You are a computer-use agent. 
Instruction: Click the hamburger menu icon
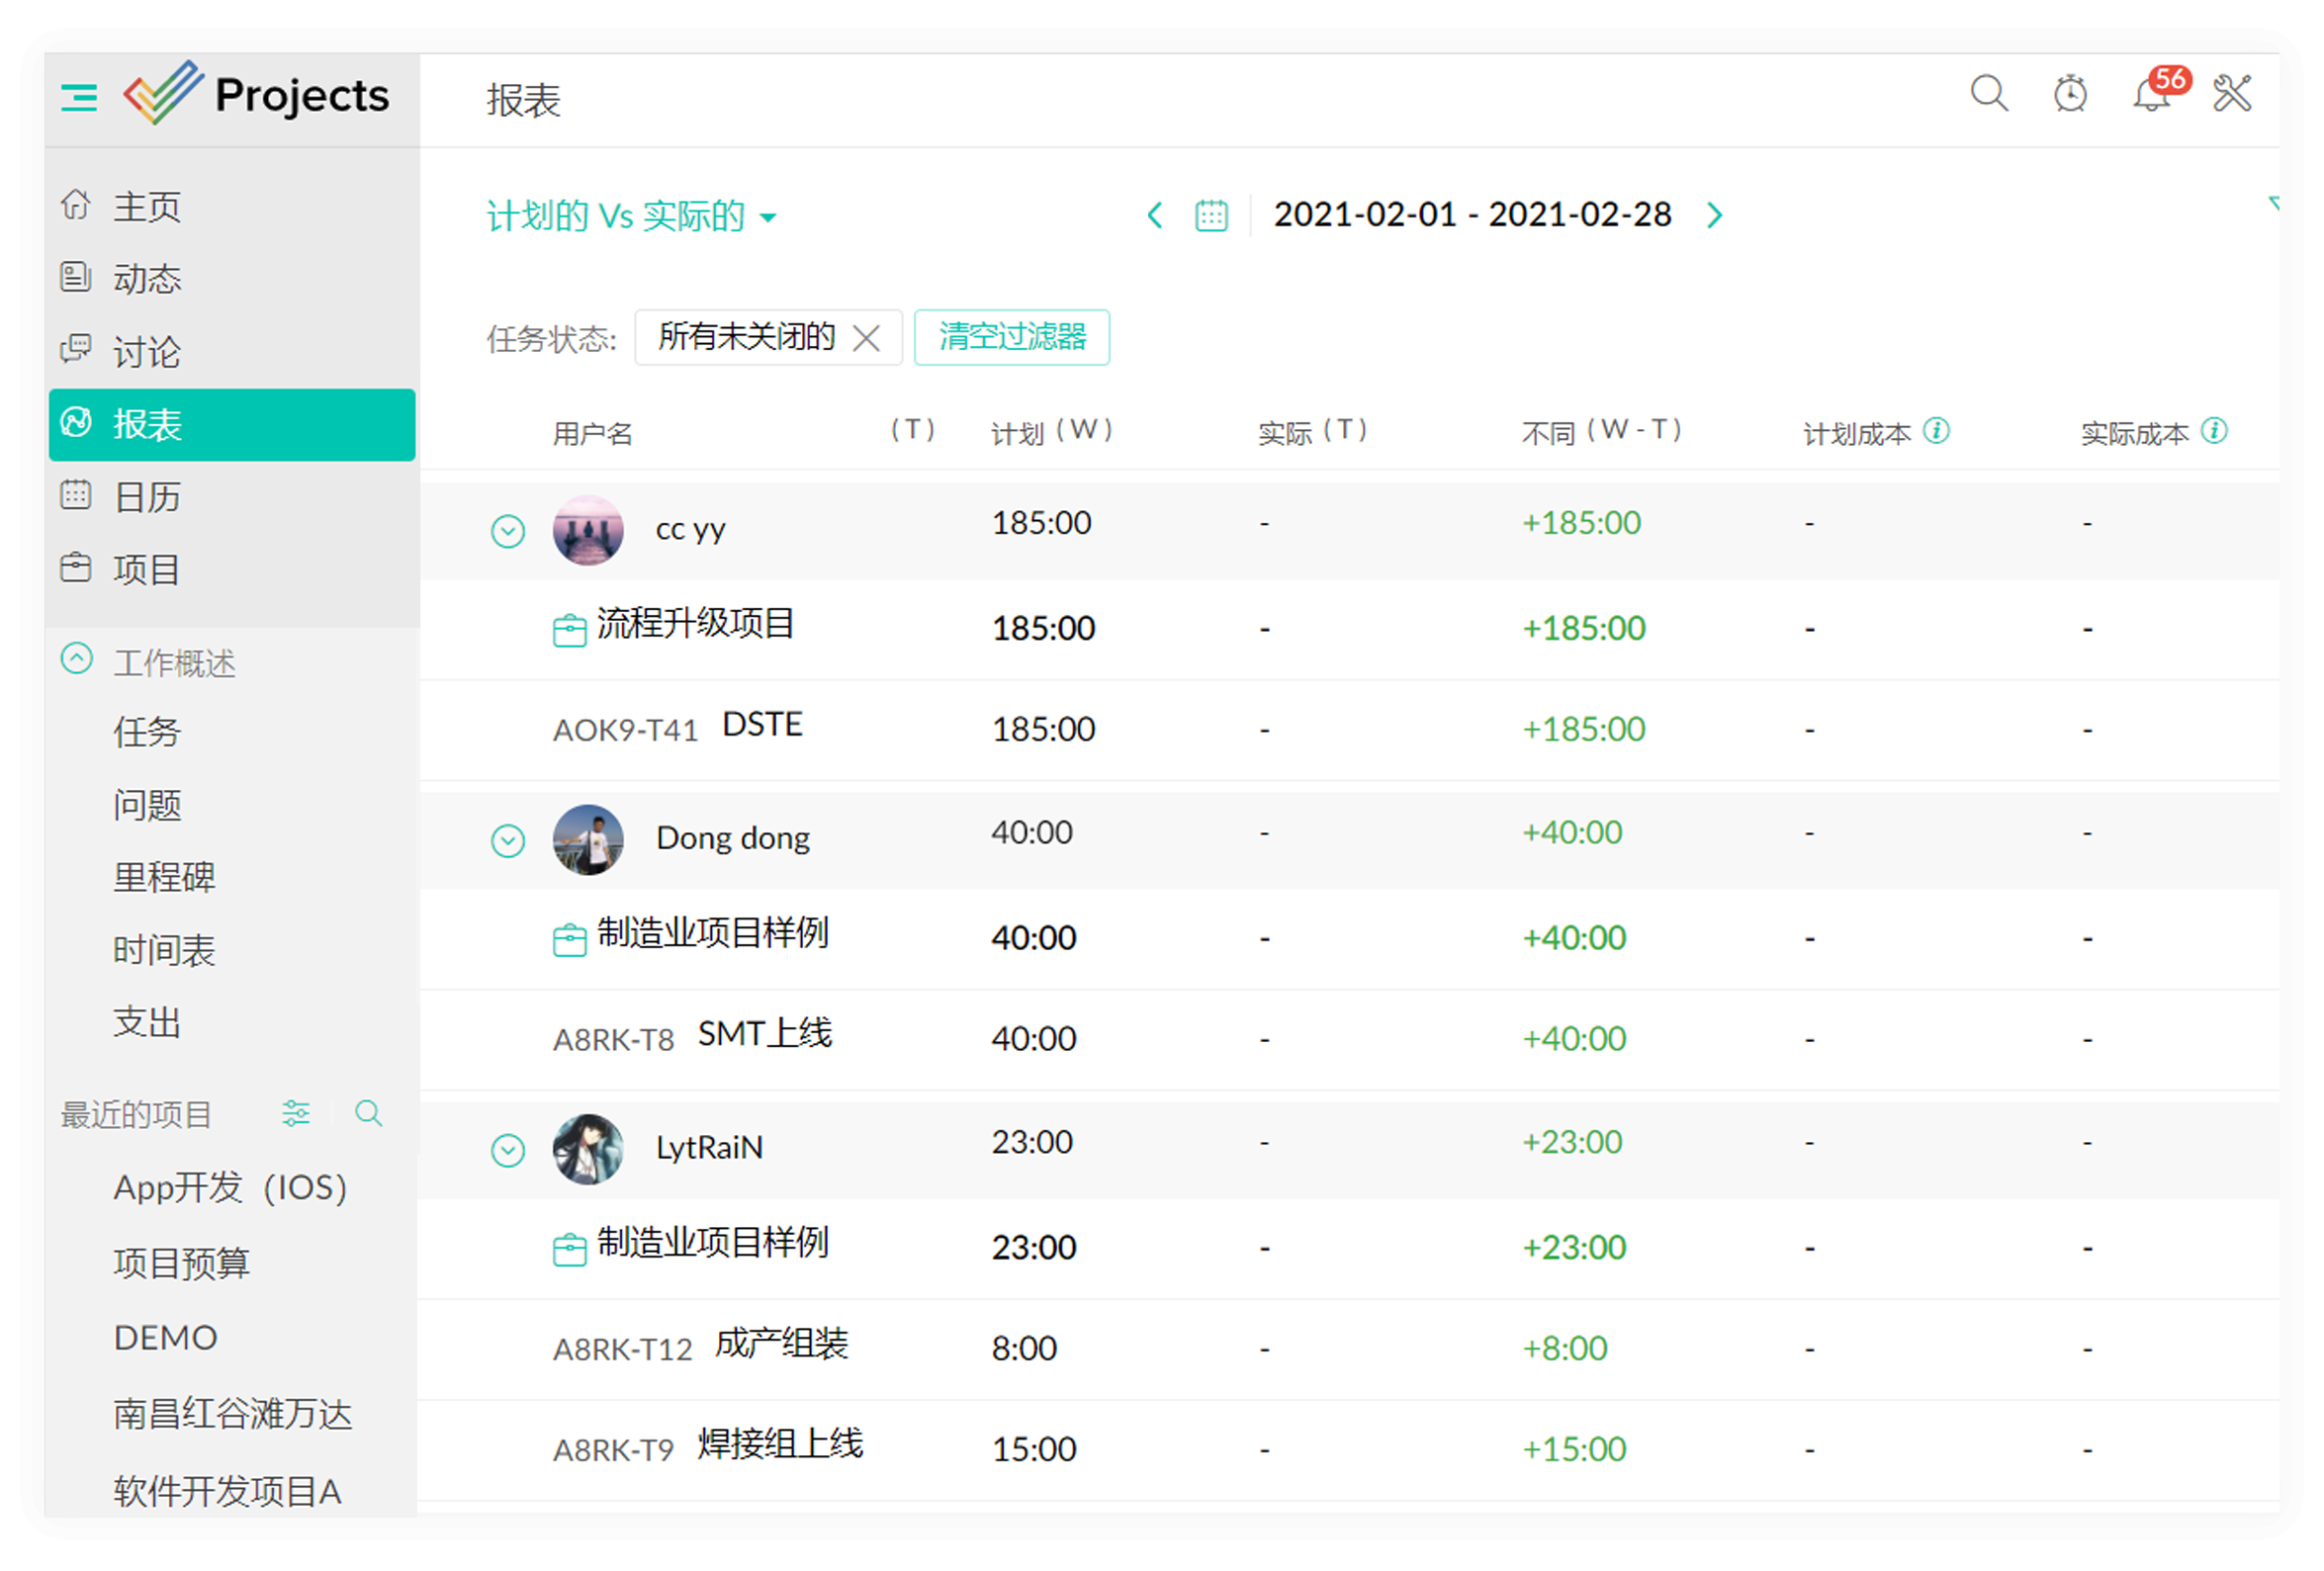tap(79, 97)
